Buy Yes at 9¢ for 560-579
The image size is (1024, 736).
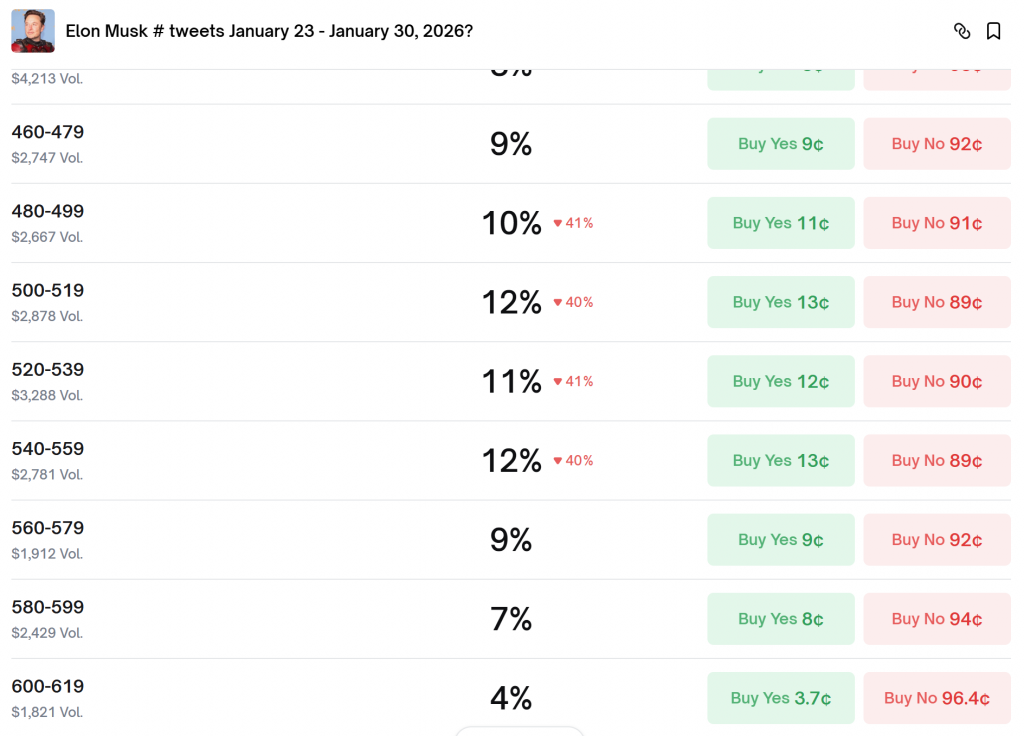781,540
